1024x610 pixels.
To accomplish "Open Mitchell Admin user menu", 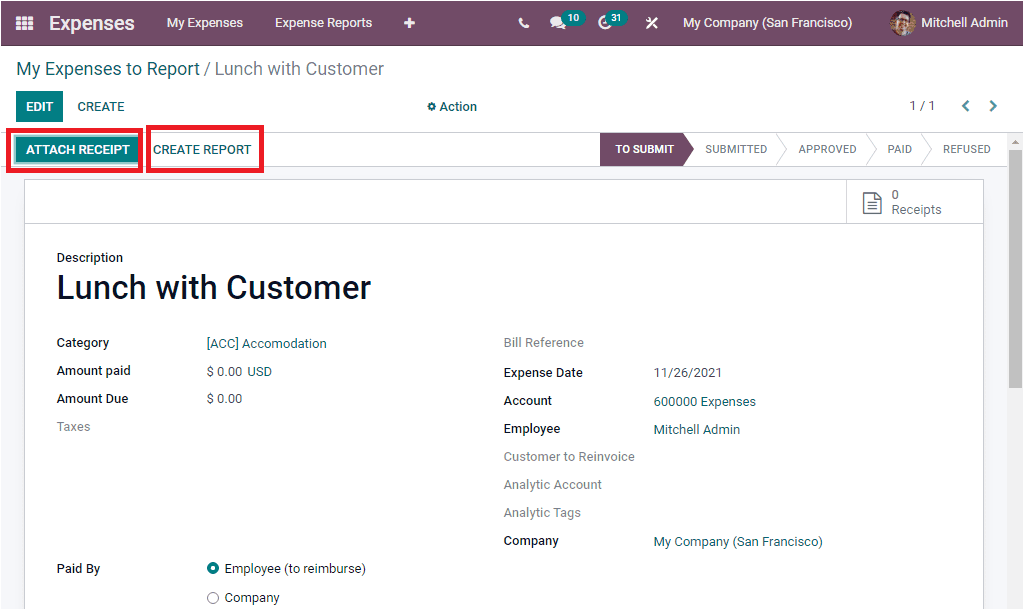I will (949, 23).
